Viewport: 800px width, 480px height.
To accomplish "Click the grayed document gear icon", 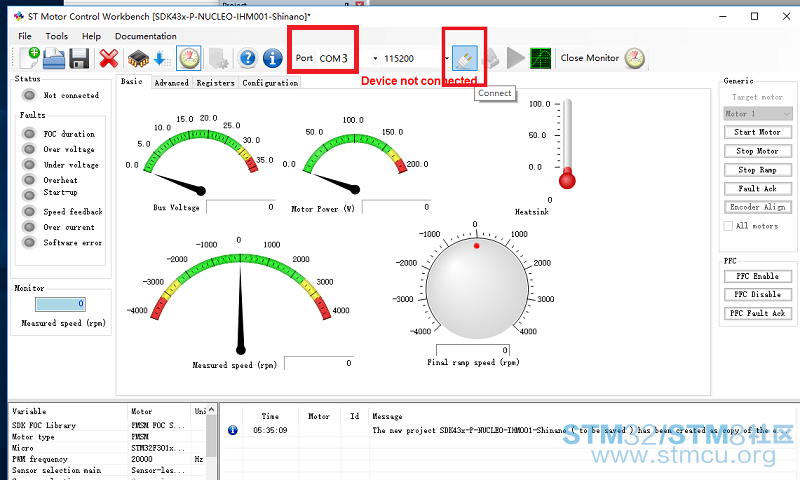I will point(218,58).
